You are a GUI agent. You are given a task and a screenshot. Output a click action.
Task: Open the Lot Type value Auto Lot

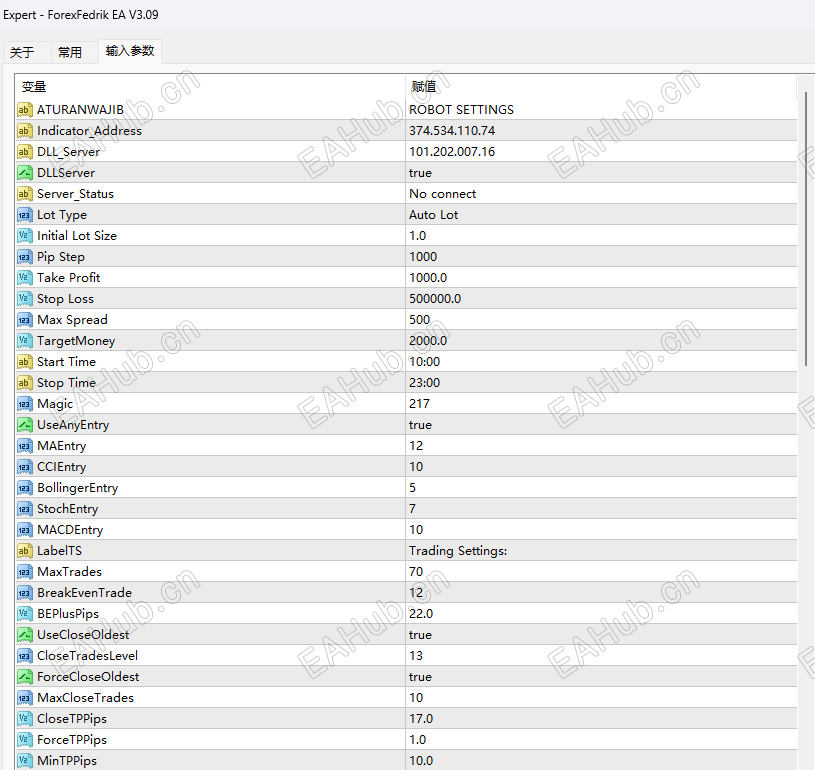pos(601,215)
